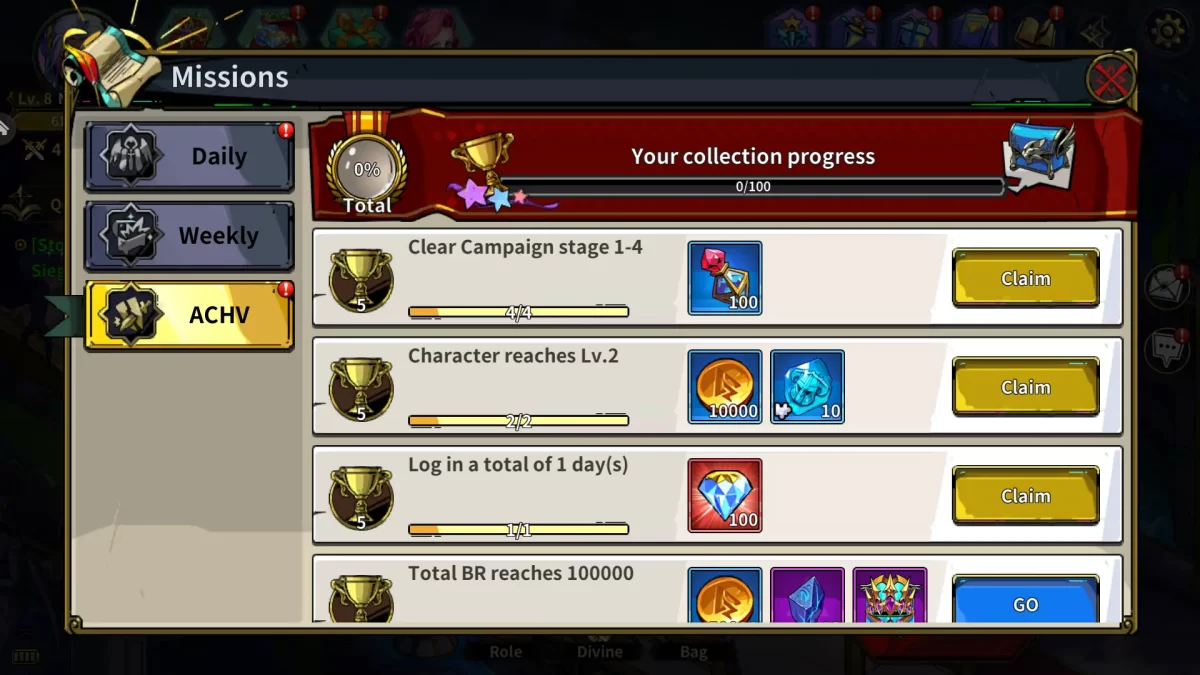
Task: Tap the diamond reward showing 100
Action: 725,496
